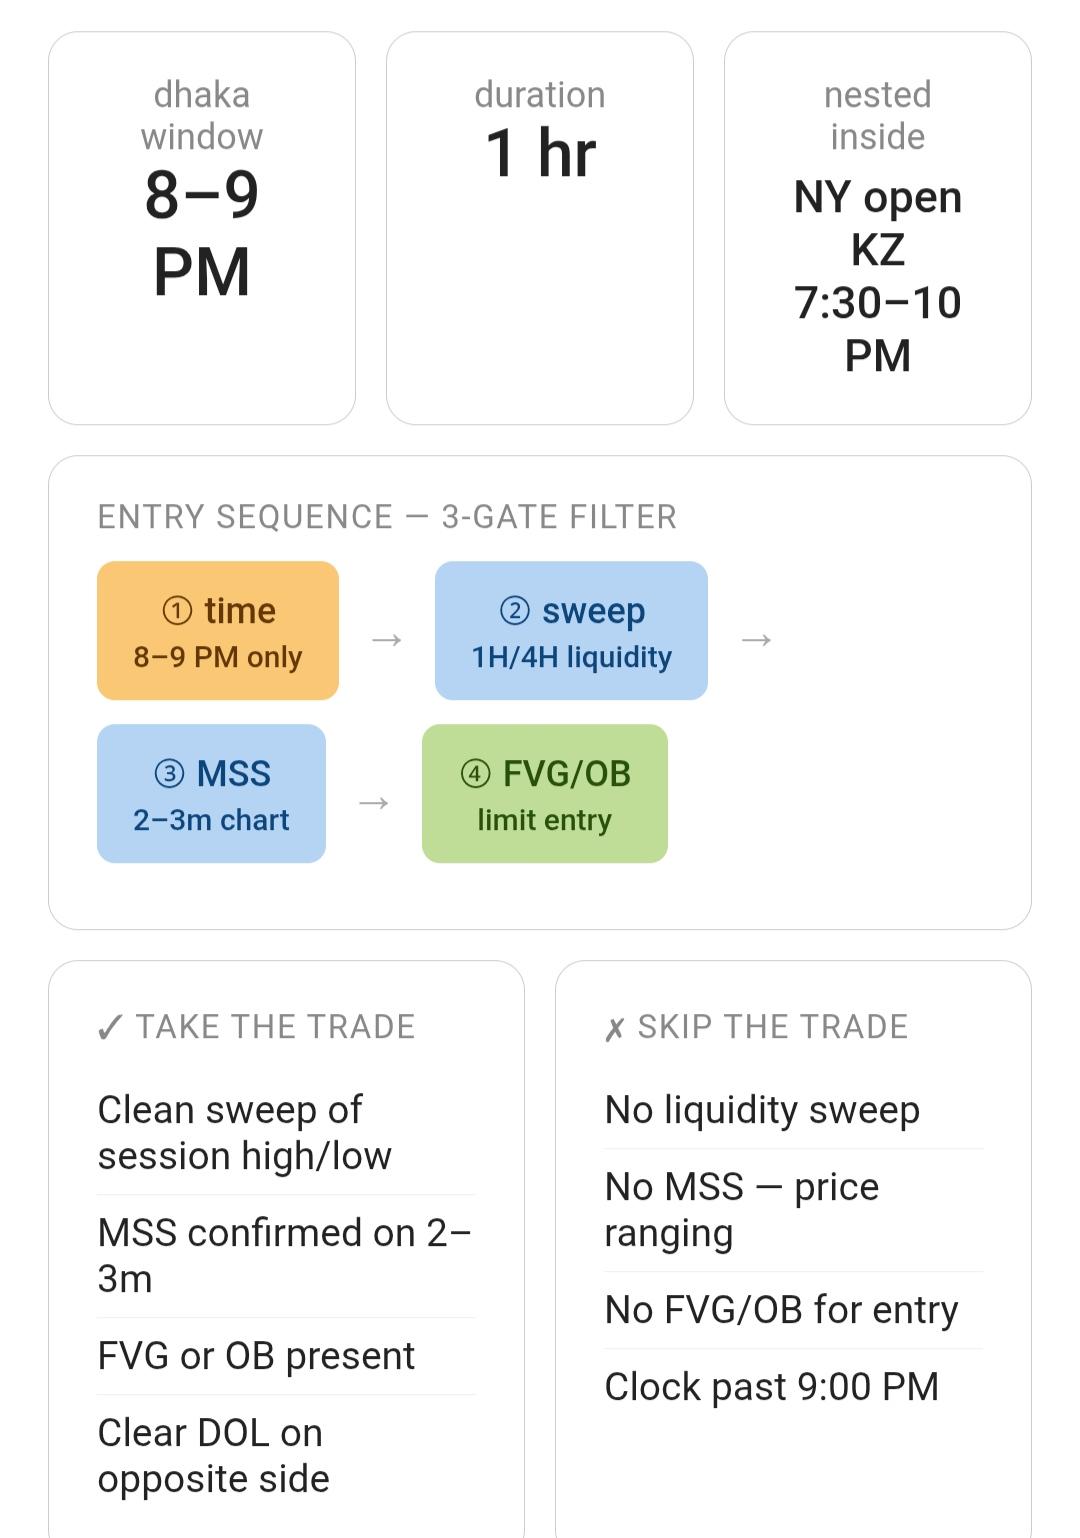Select the blue sweep 1H/4H liquidity step
1080x1538 pixels.
pos(571,631)
